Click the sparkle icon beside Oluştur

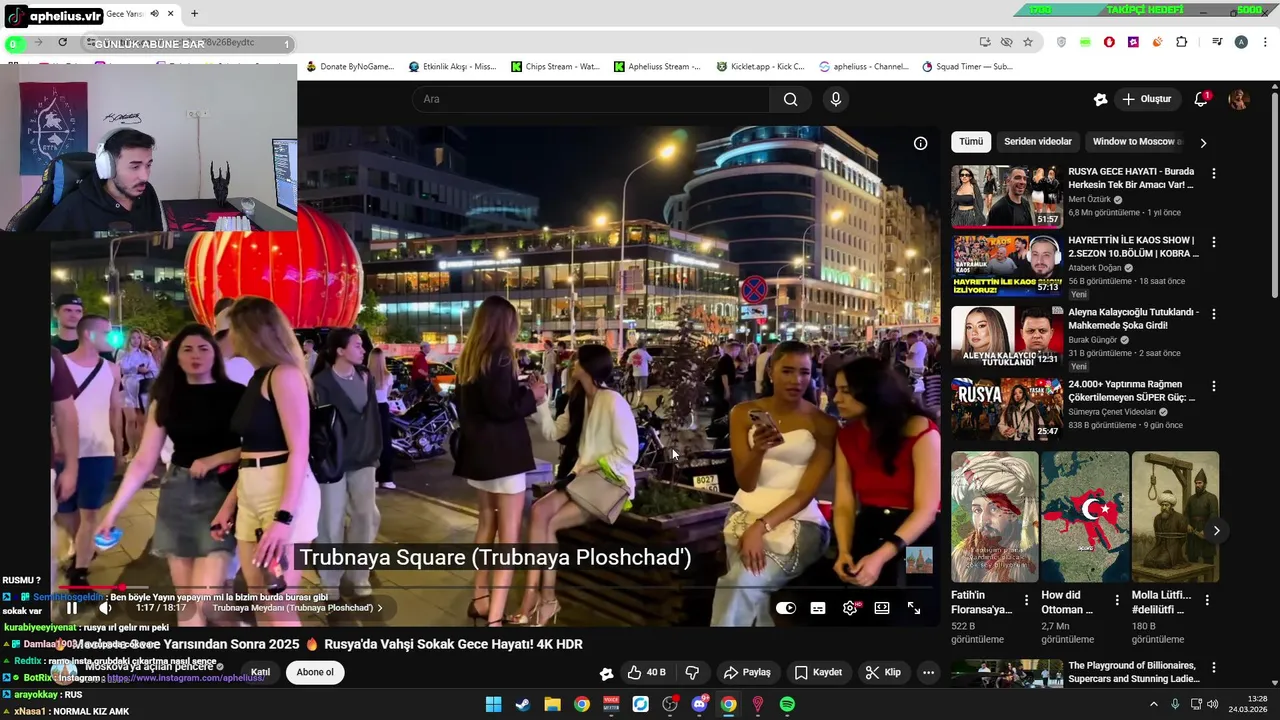click(x=1100, y=99)
